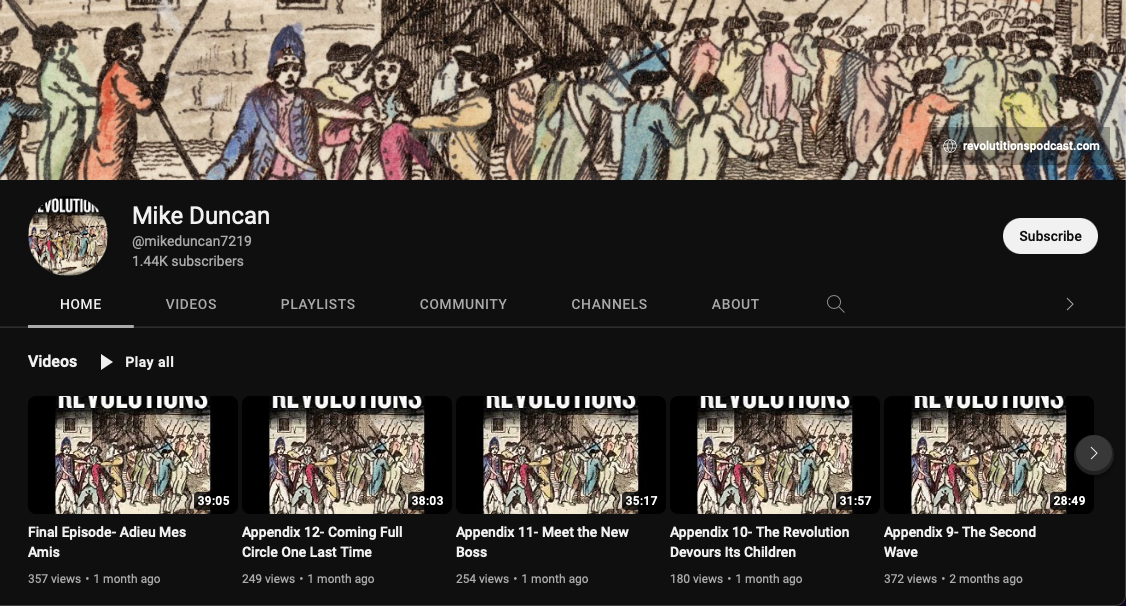Click the 39:05 duration badge

(213, 500)
